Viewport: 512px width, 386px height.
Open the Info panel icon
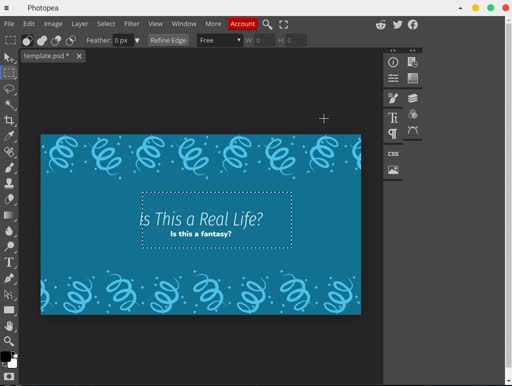393,62
